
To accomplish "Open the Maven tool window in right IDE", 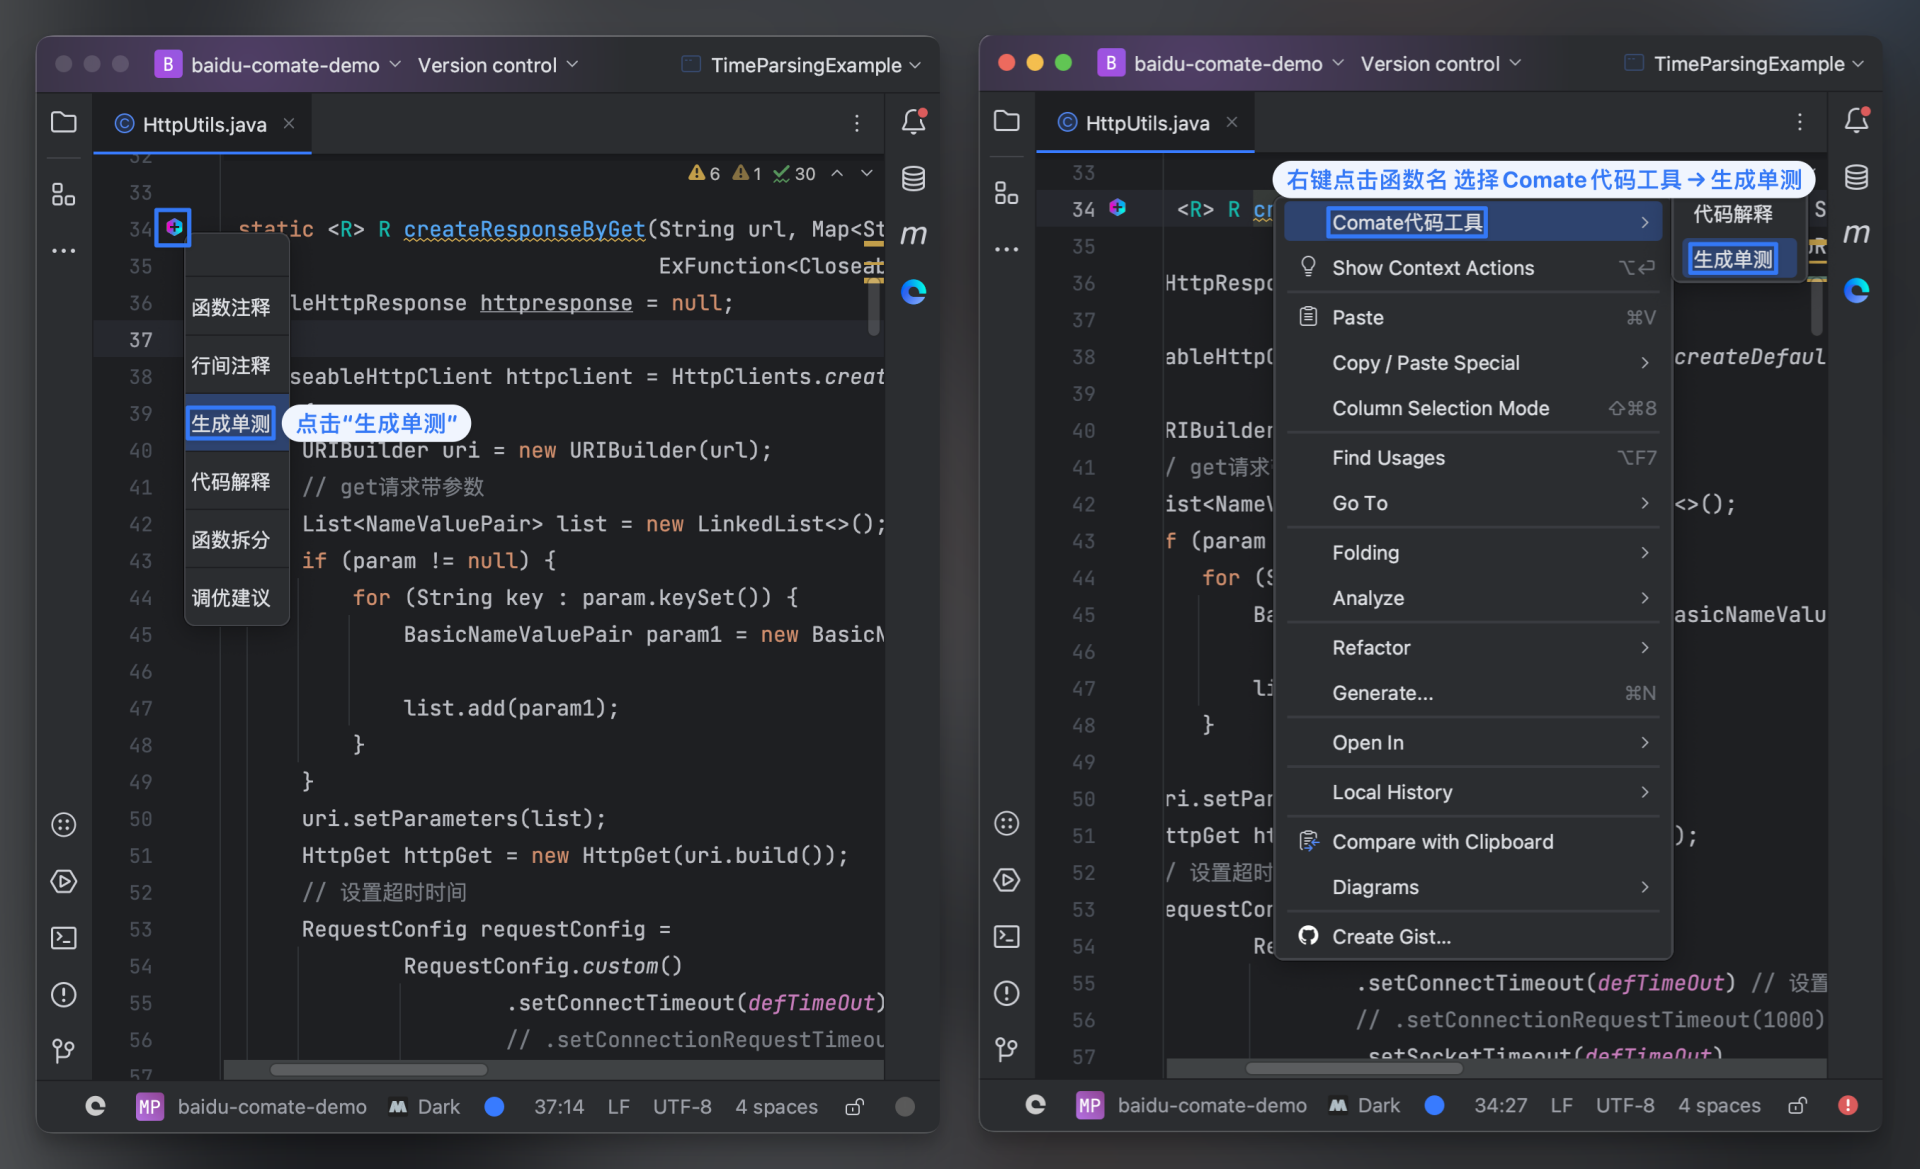I will coord(1856,233).
